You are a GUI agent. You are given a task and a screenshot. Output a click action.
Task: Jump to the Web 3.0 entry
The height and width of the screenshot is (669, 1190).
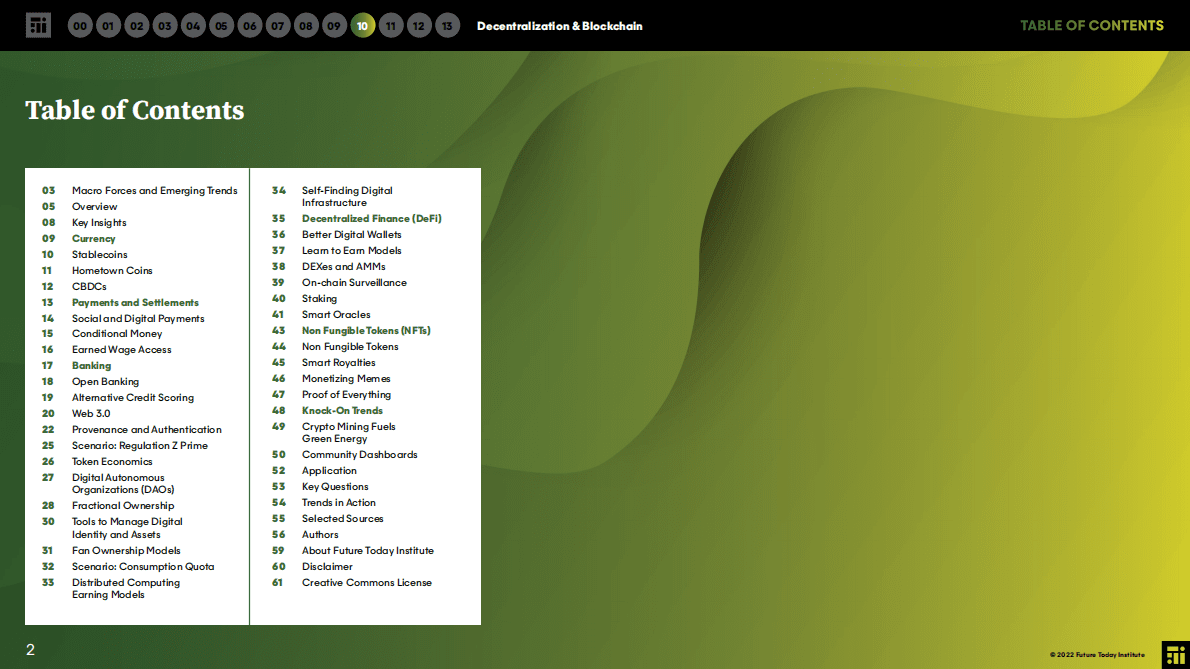tap(91, 414)
